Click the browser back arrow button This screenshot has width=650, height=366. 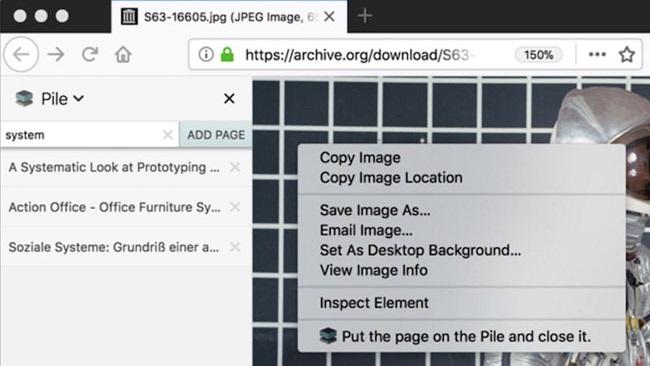click(21, 54)
